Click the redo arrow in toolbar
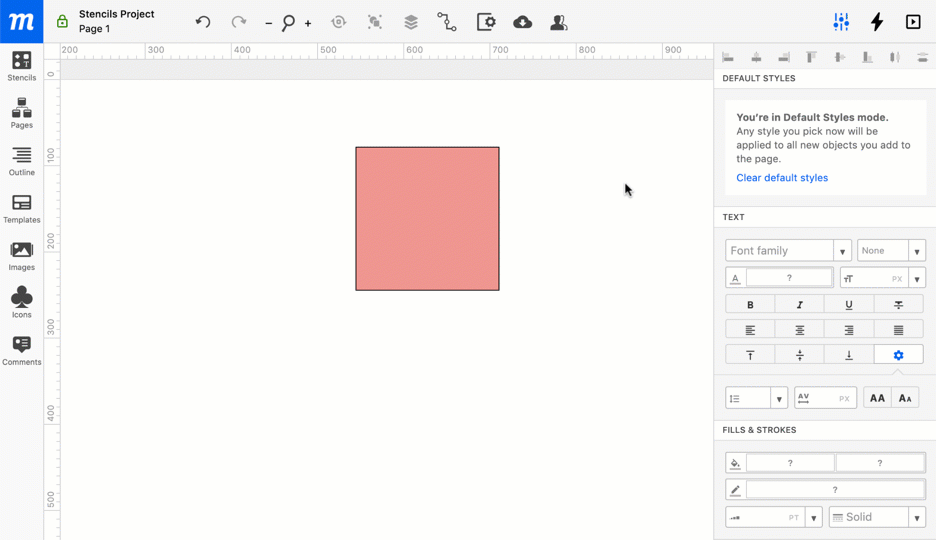Screen dimensions: 936x540 tap(239, 22)
